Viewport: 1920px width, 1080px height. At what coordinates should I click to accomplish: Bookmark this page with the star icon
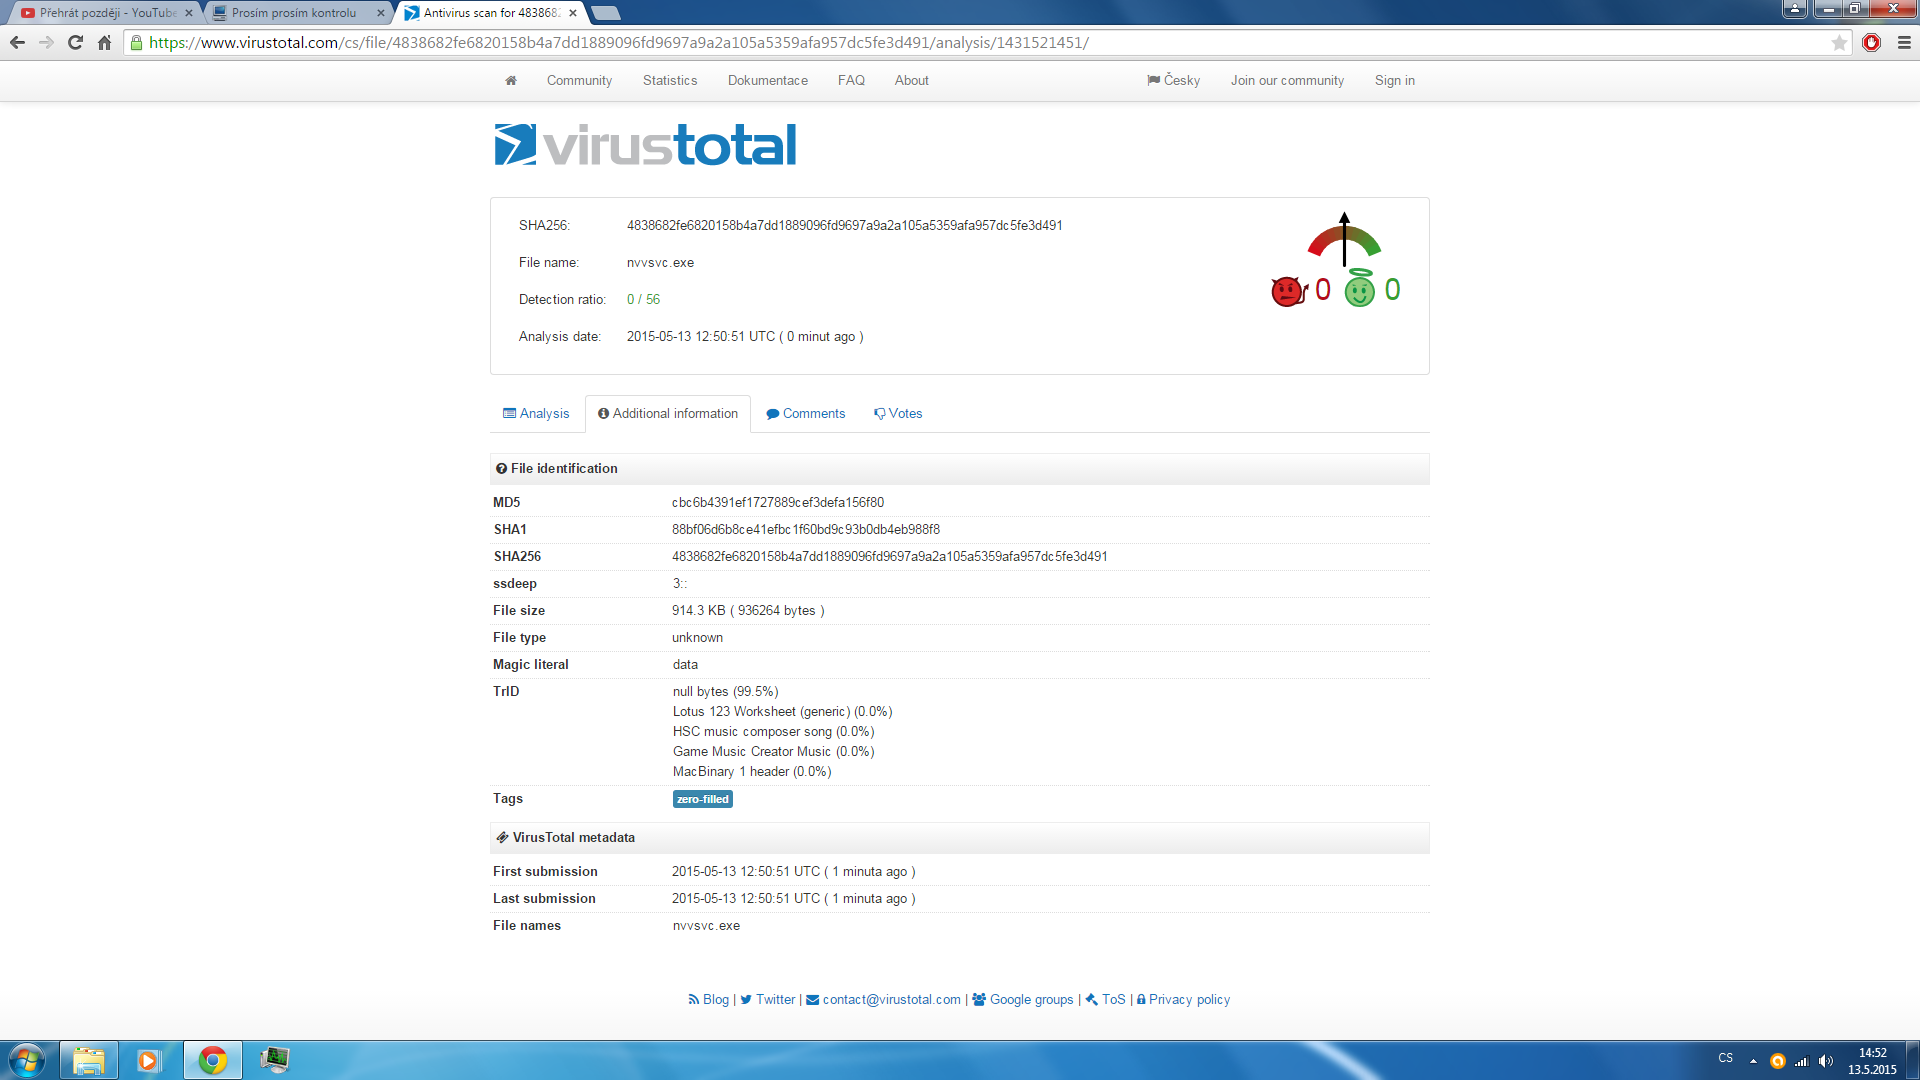pyautogui.click(x=1839, y=42)
